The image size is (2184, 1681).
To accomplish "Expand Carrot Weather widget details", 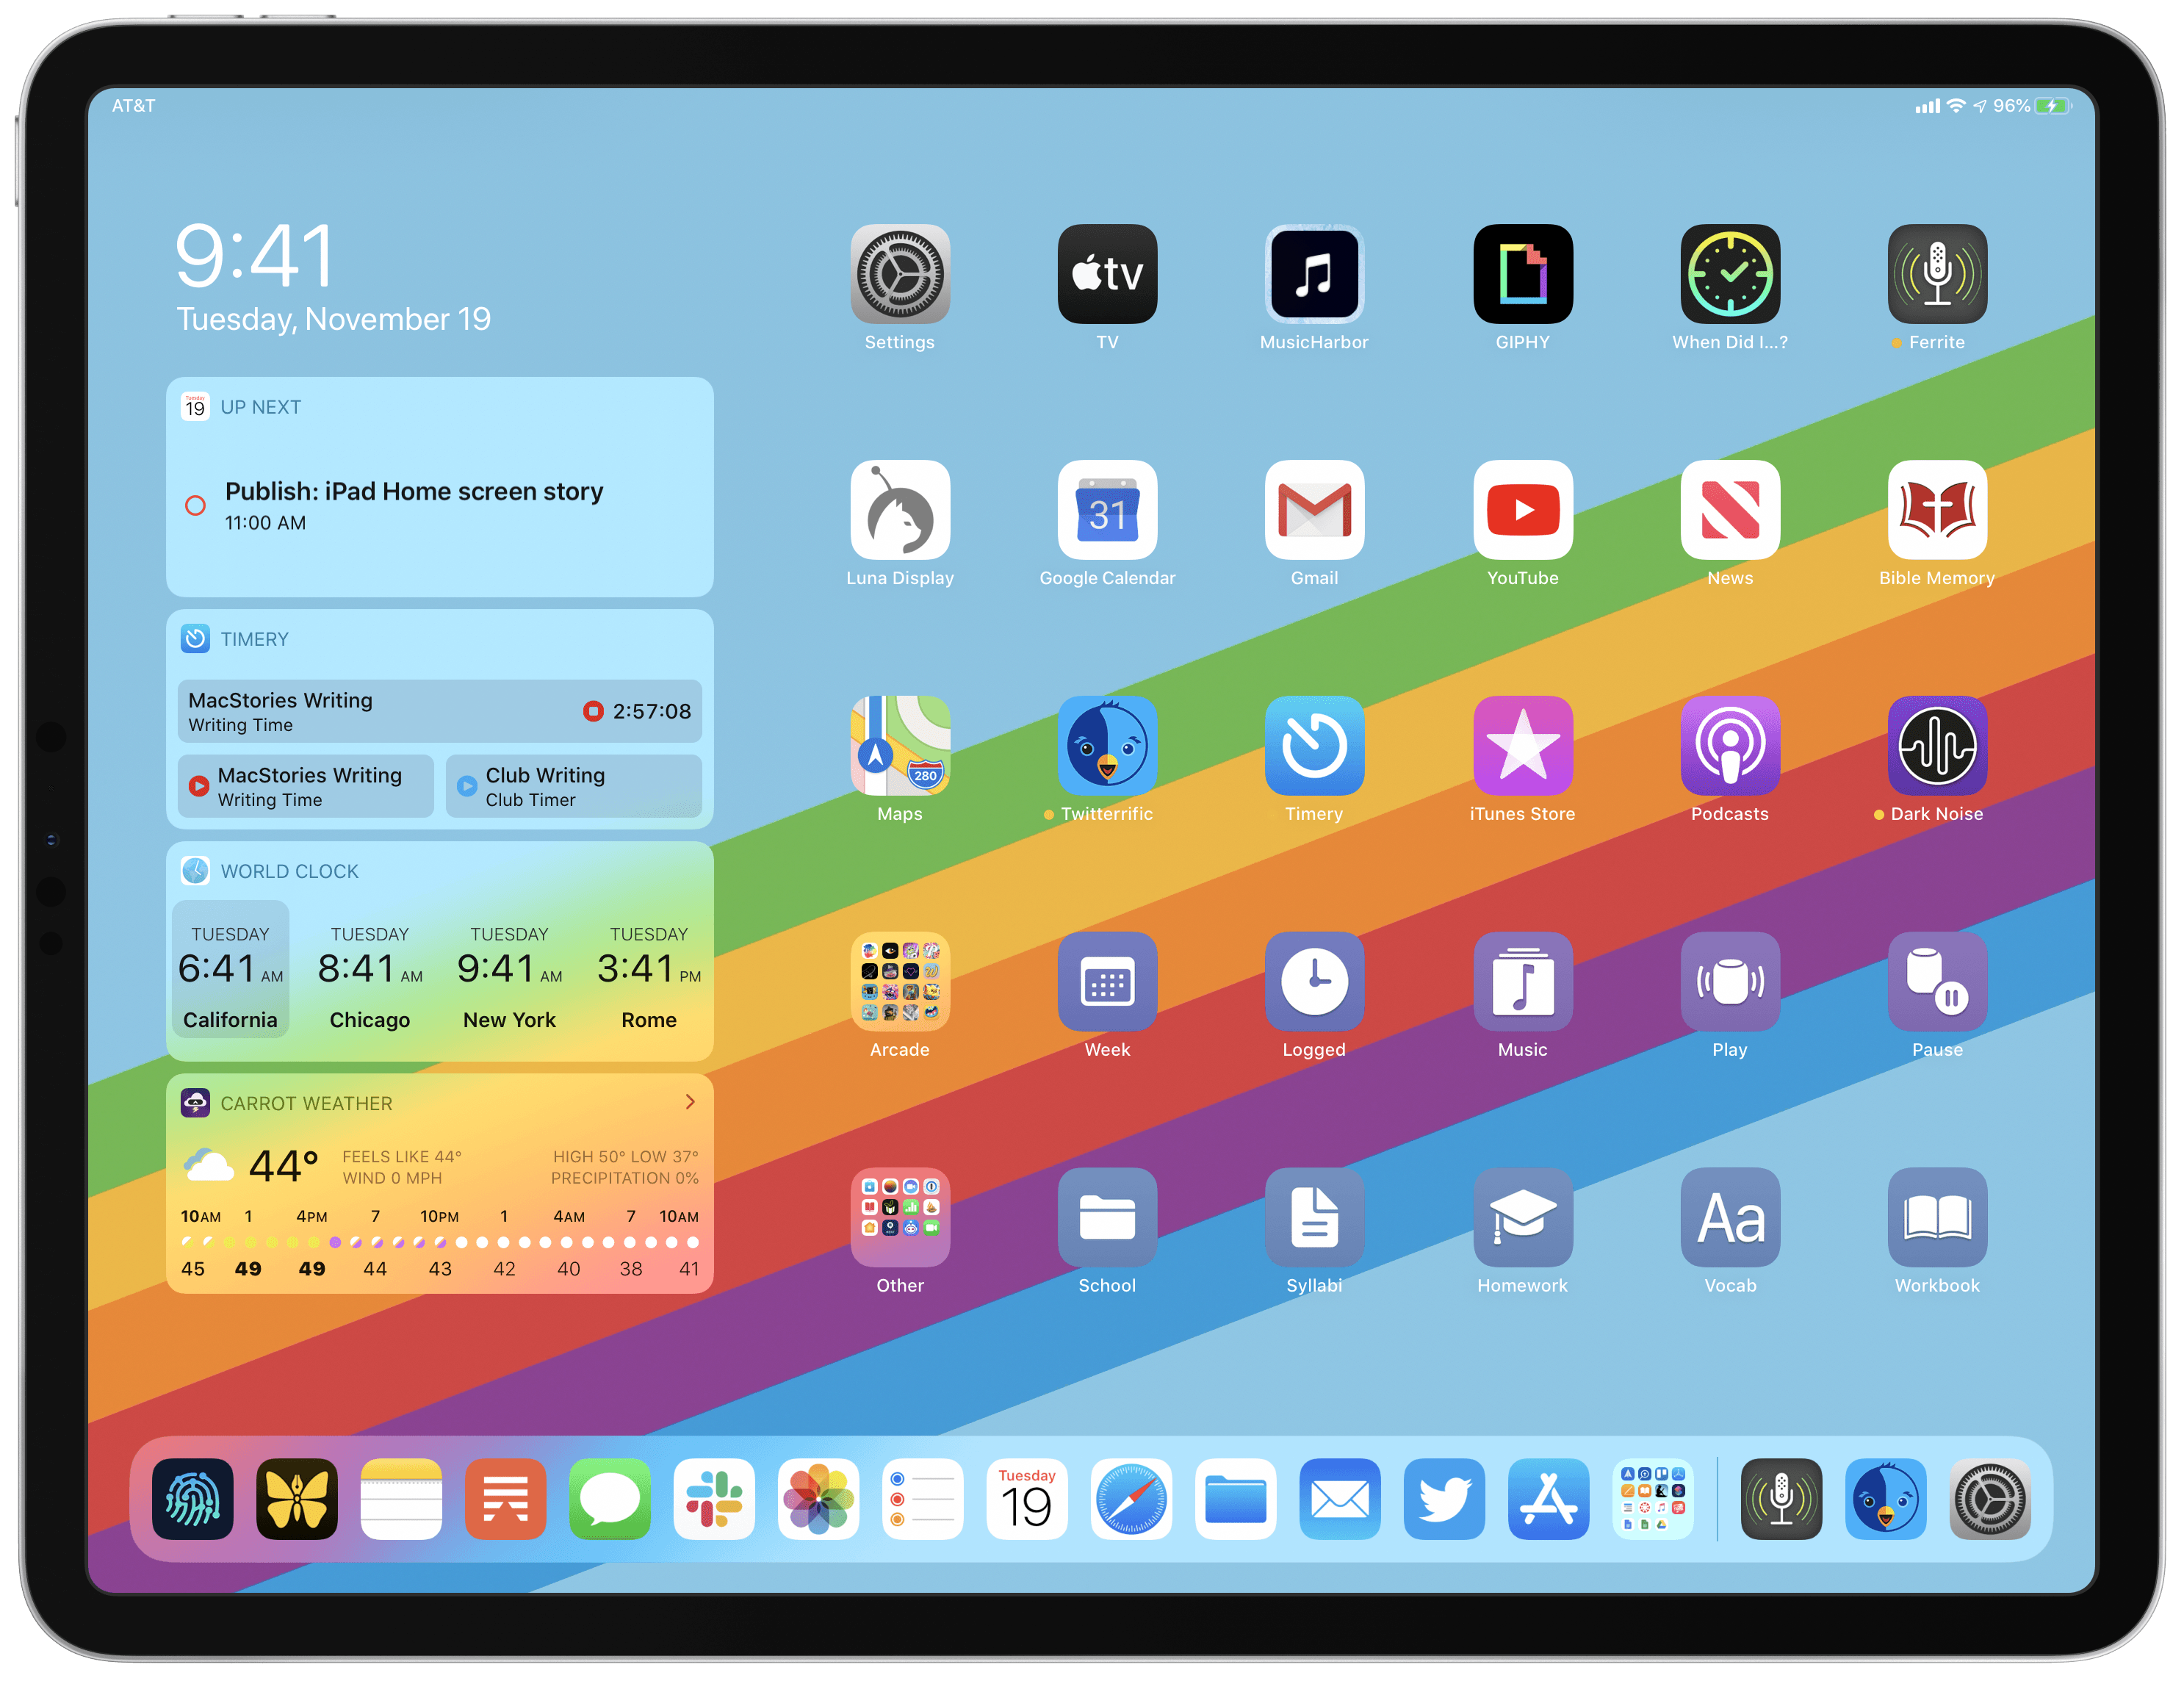I will pyautogui.click(x=699, y=1104).
